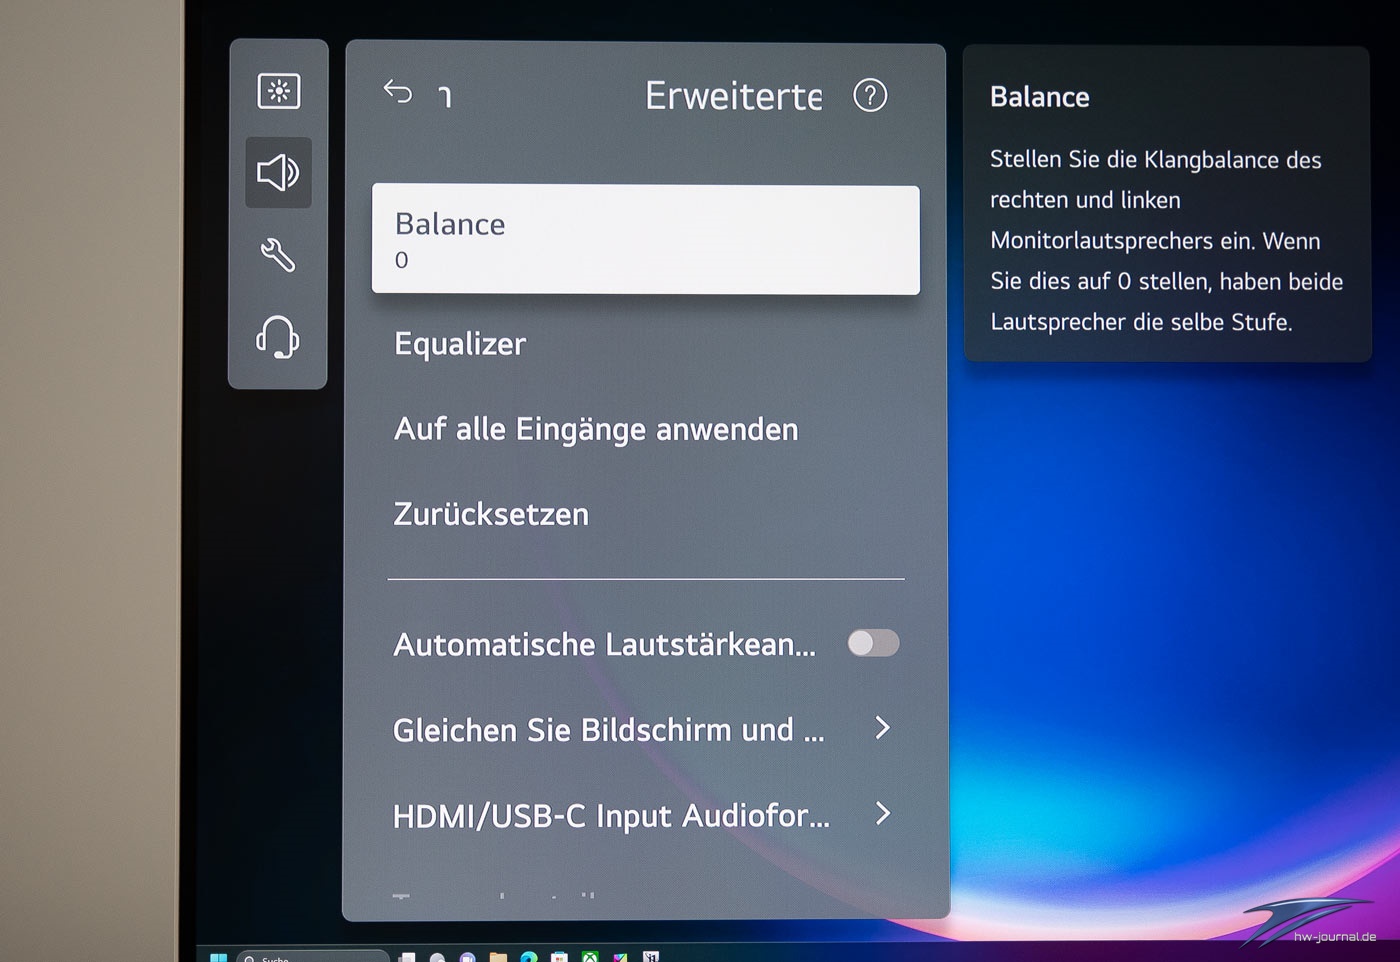The width and height of the screenshot is (1400, 962).
Task: Open Windows Start button on taskbar
Action: 218,957
